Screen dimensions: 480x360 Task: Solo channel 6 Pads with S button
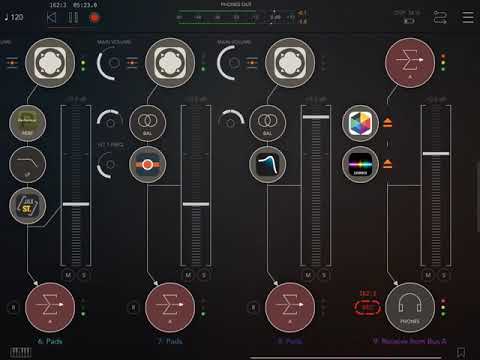click(84, 275)
